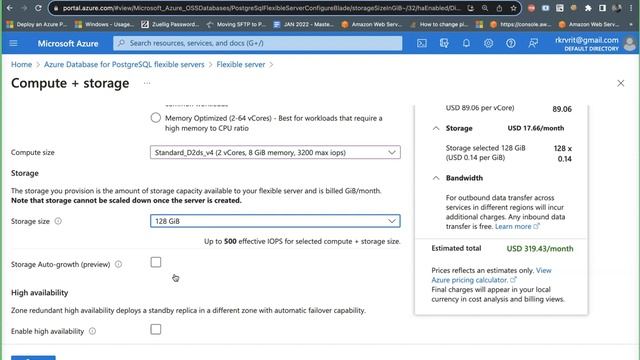Open the browser extensions puzzle icon
Viewport: 640px width, 360px height.
click(x=588, y=8)
